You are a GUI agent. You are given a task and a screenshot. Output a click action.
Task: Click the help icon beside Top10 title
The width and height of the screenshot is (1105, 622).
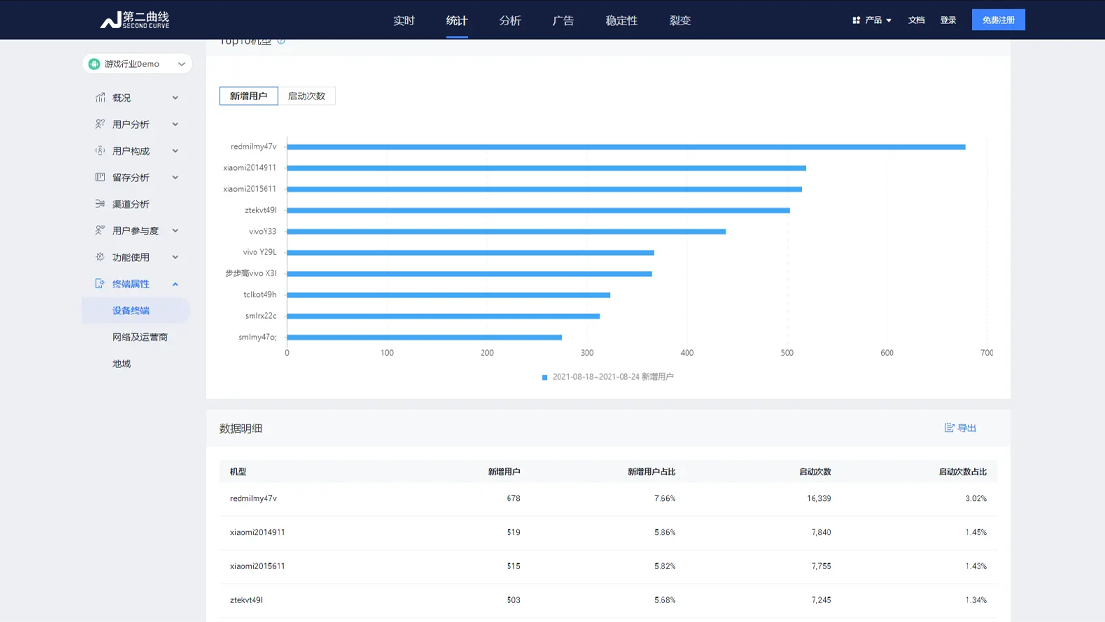tap(281, 41)
